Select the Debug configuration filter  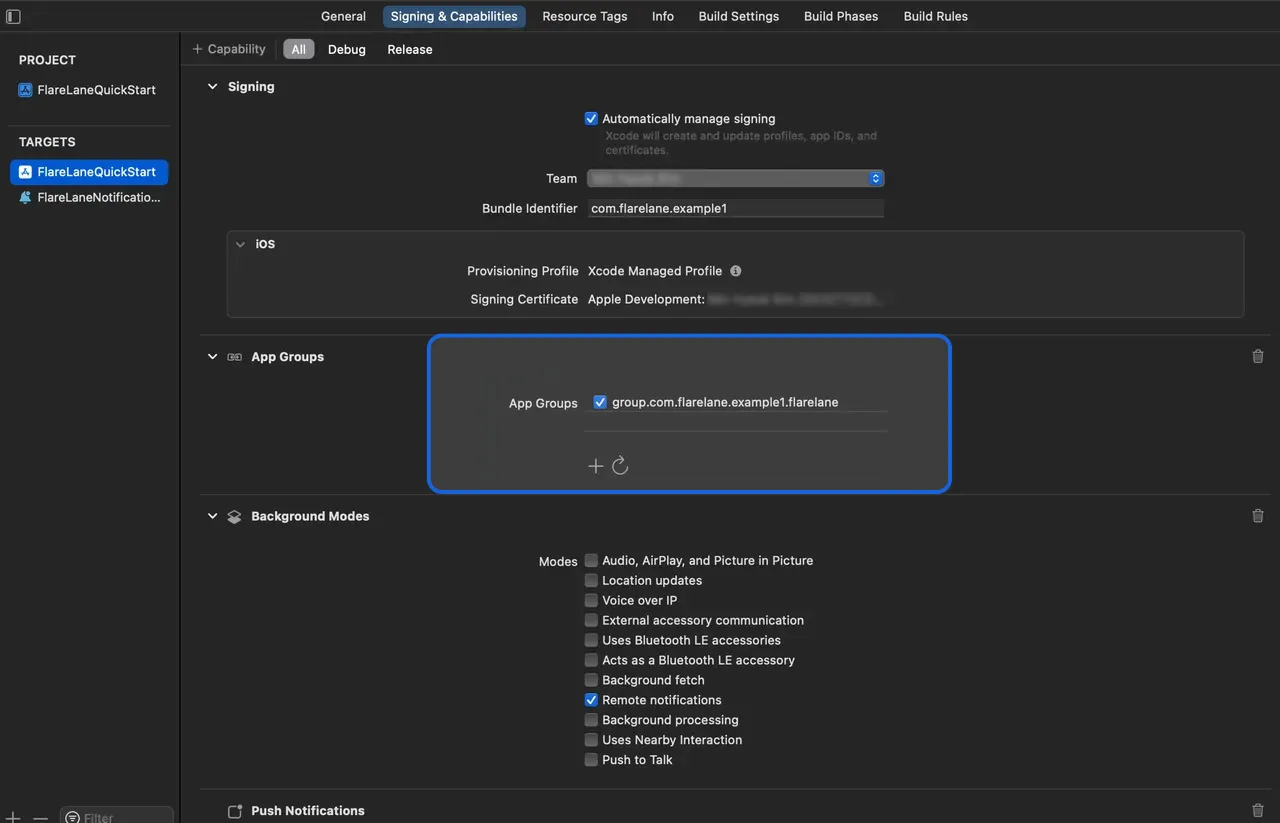click(x=347, y=49)
